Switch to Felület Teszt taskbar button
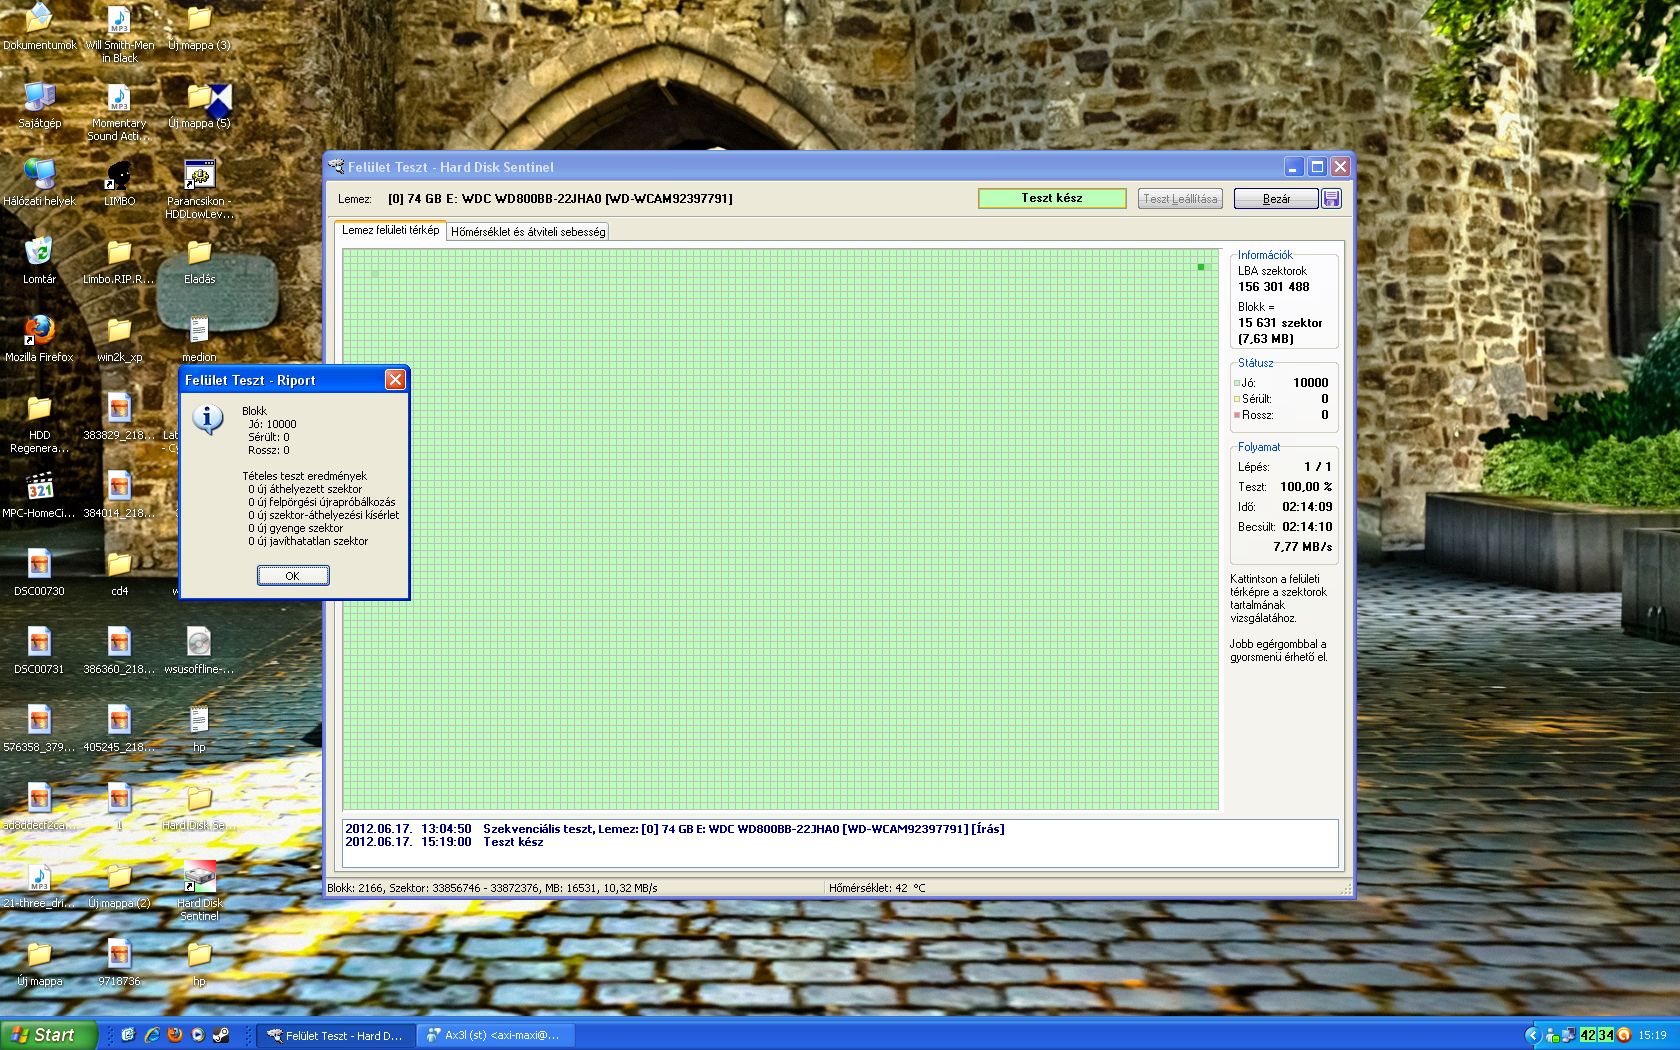Viewport: 1680px width, 1050px height. 335,1036
